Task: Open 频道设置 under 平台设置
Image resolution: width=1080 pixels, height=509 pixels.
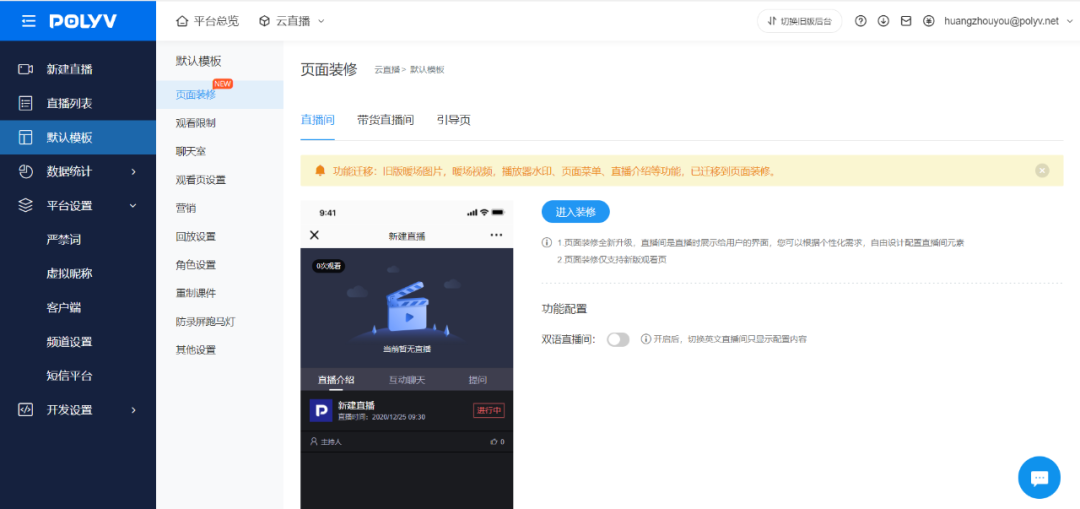Action: 70,342
